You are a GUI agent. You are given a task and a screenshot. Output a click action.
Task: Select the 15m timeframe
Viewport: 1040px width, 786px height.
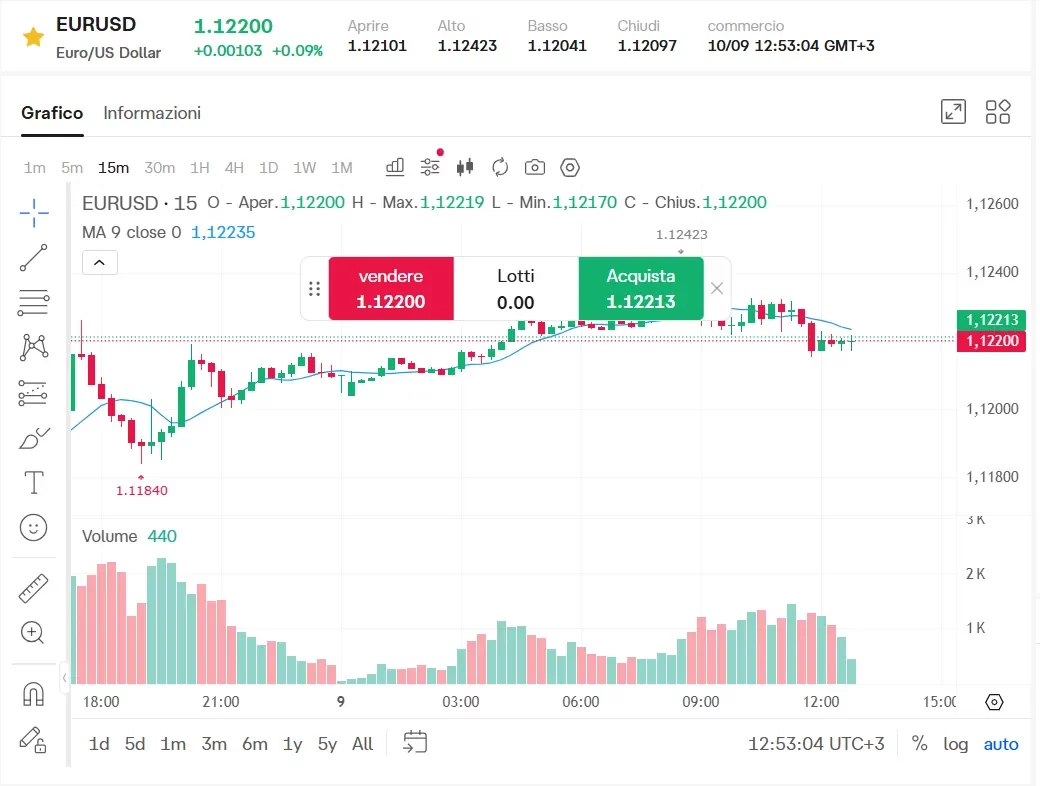coord(113,168)
